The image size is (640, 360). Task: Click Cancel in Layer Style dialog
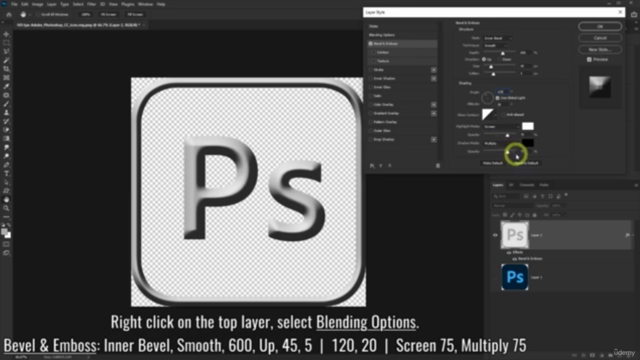600,38
